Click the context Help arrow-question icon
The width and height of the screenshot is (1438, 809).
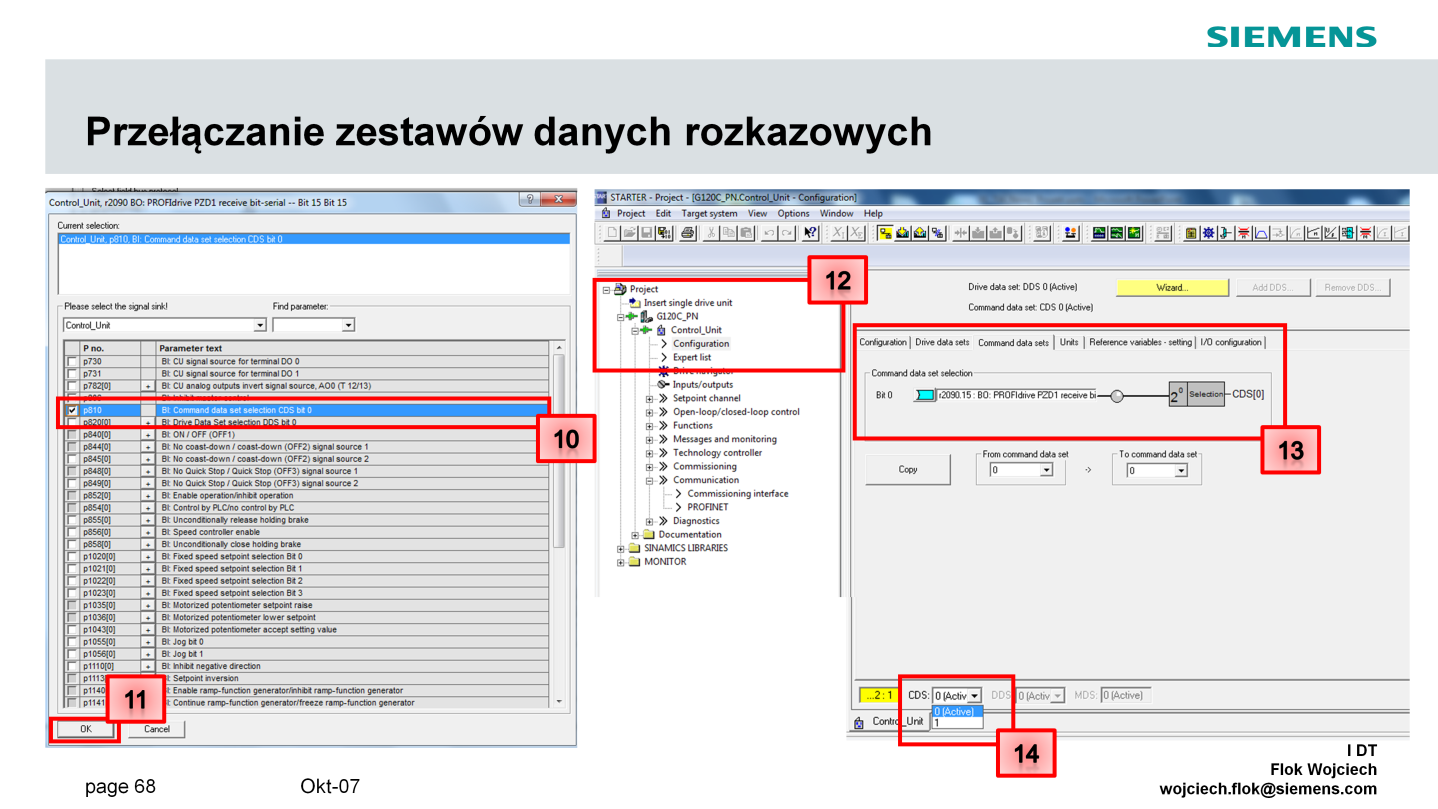[x=810, y=233]
